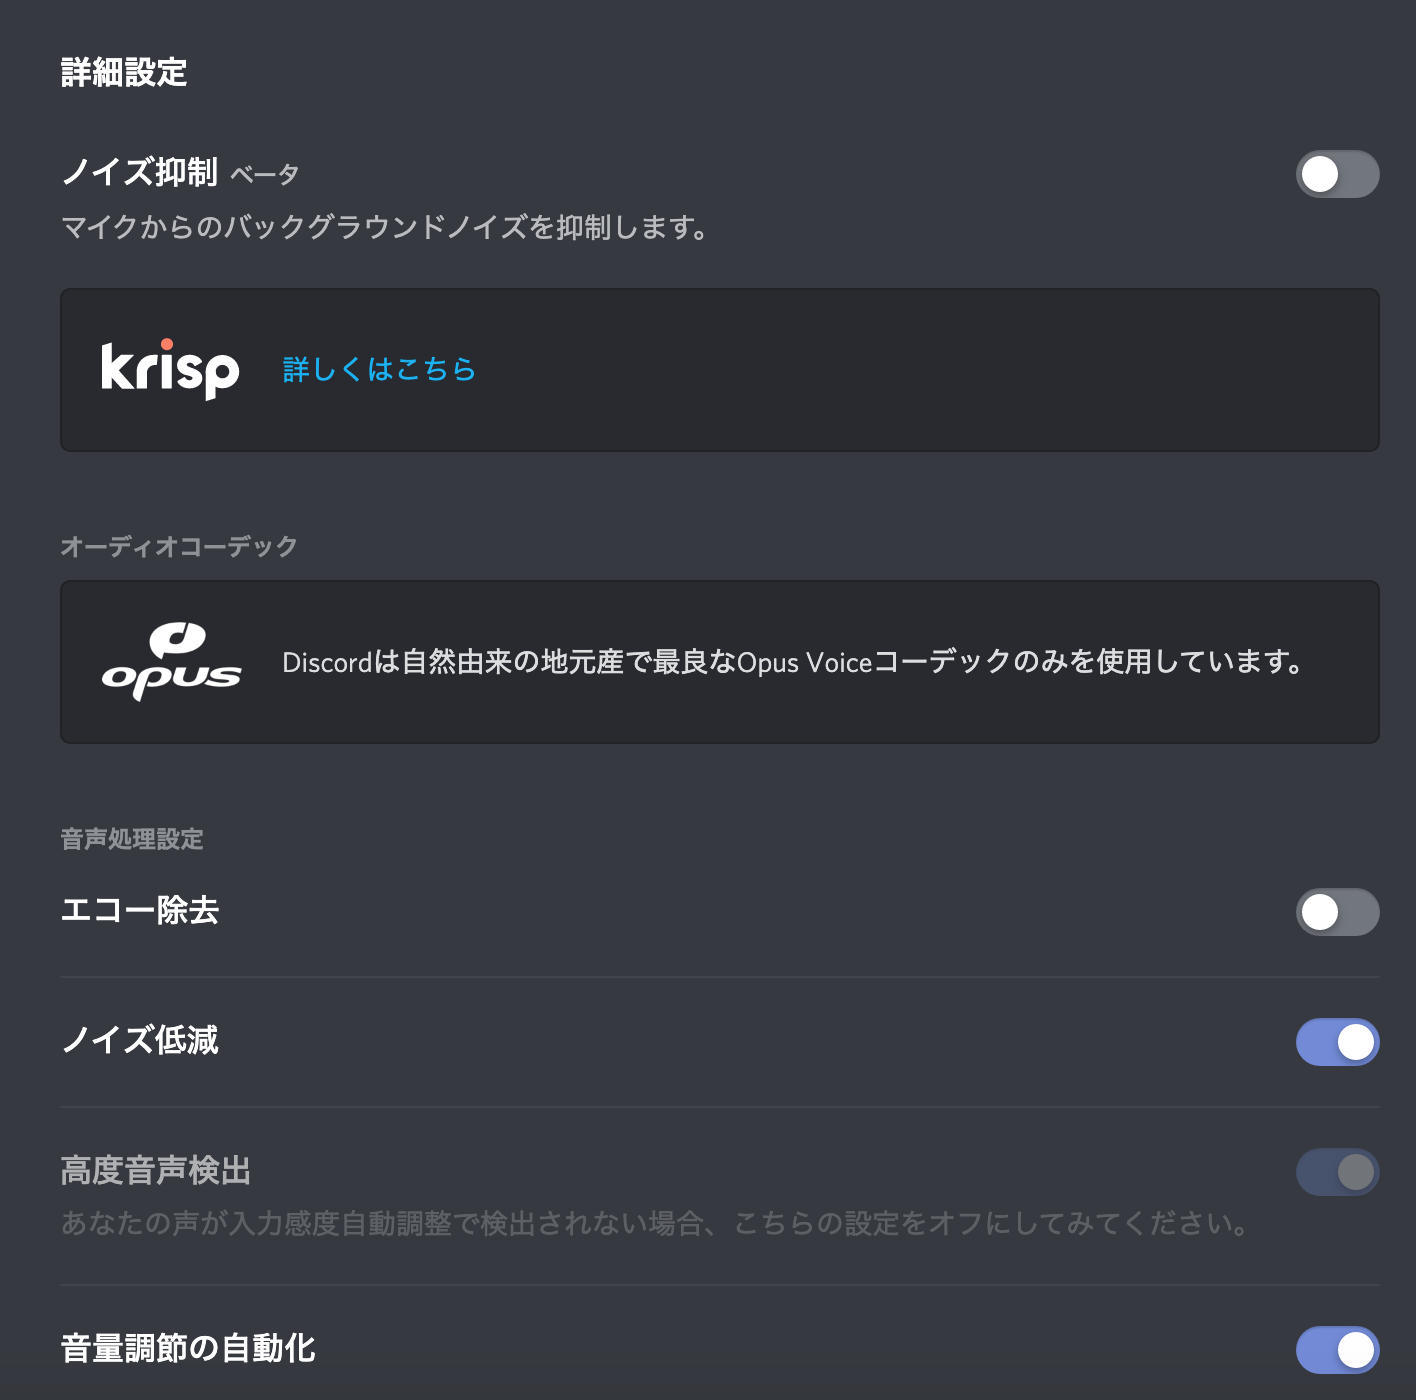The image size is (1416, 1400).
Task: Click the ノイズ抑制 label text
Action: 139,172
